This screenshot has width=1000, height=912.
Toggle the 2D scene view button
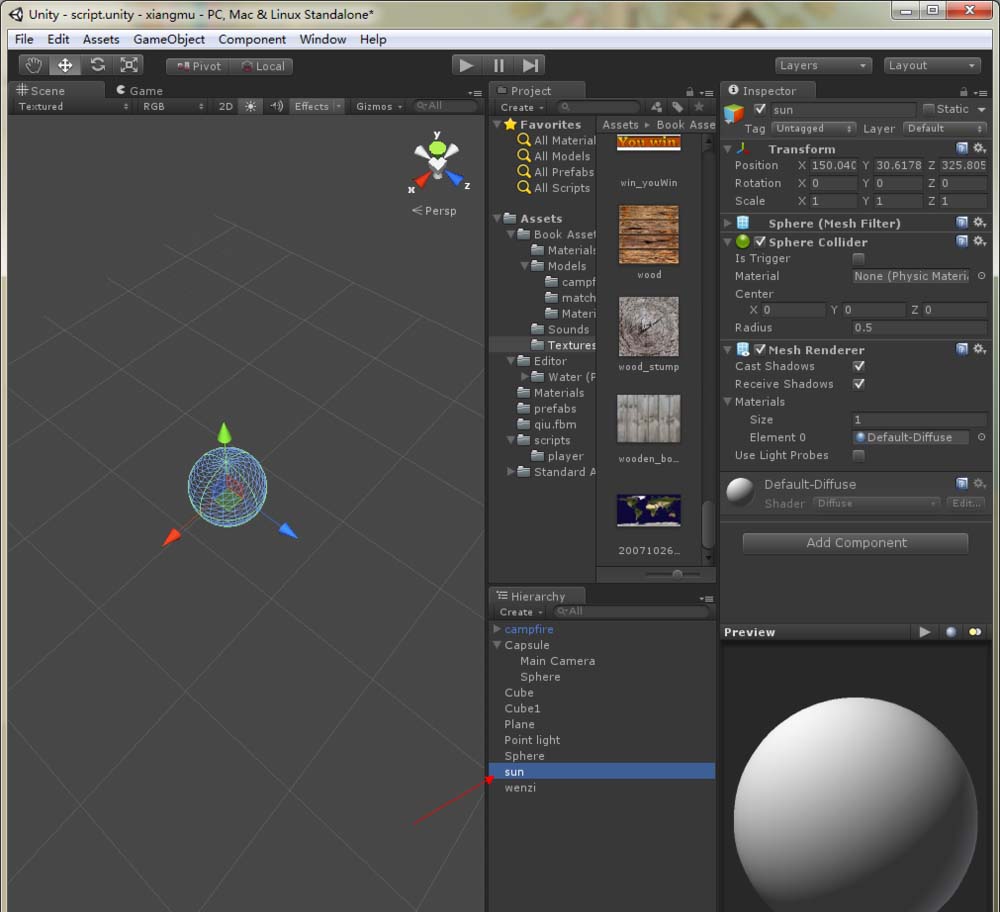pos(226,107)
